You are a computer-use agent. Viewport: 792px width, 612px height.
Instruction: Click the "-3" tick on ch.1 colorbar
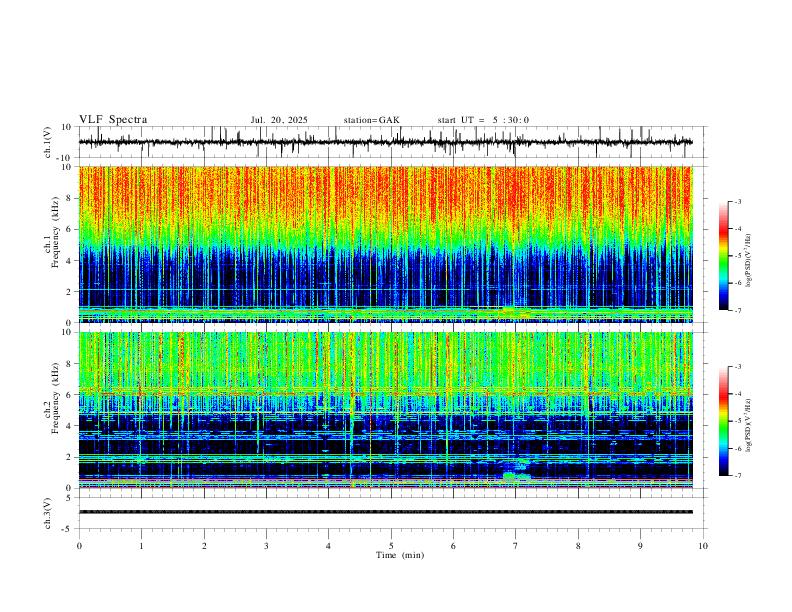click(x=738, y=201)
